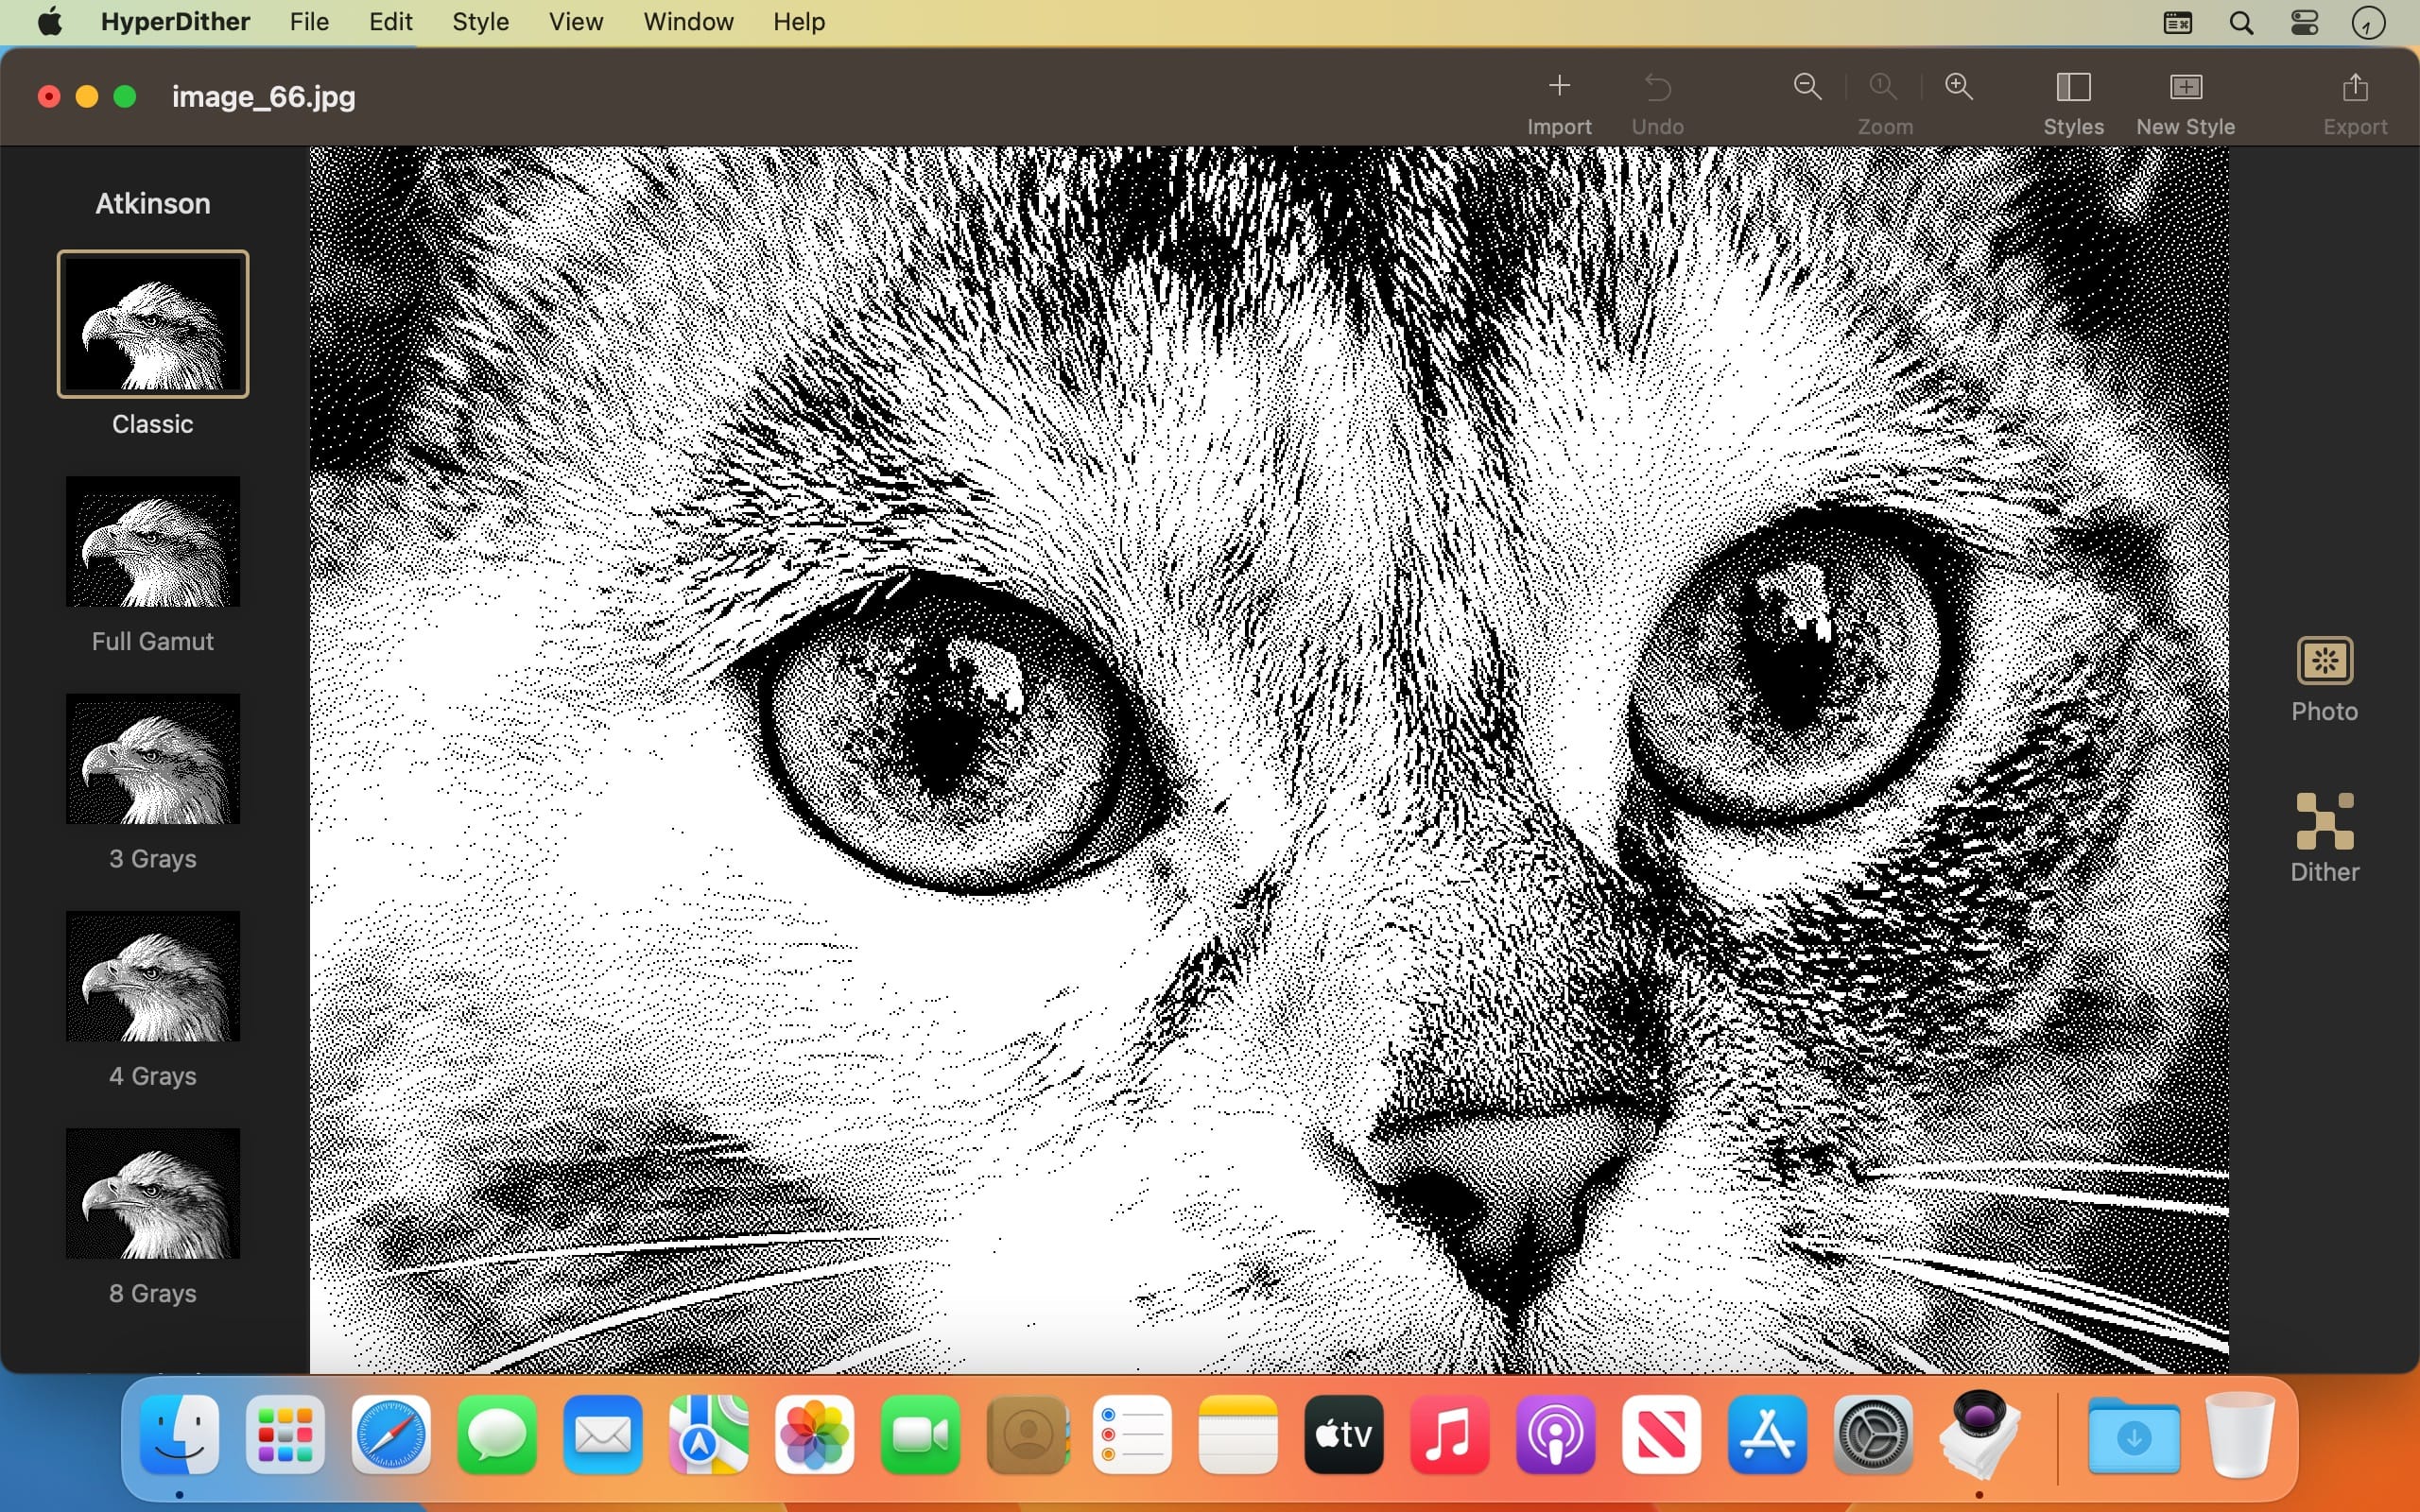
Task: Open the Edit menu
Action: 390,22
